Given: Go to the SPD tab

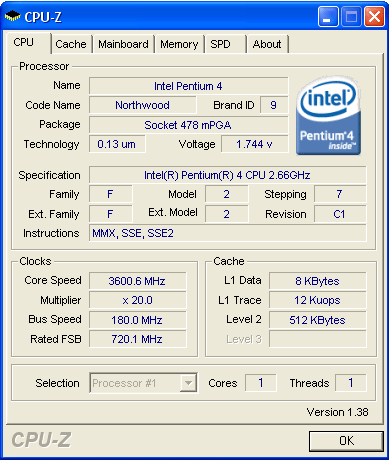Looking at the screenshot, I should coord(225,44).
